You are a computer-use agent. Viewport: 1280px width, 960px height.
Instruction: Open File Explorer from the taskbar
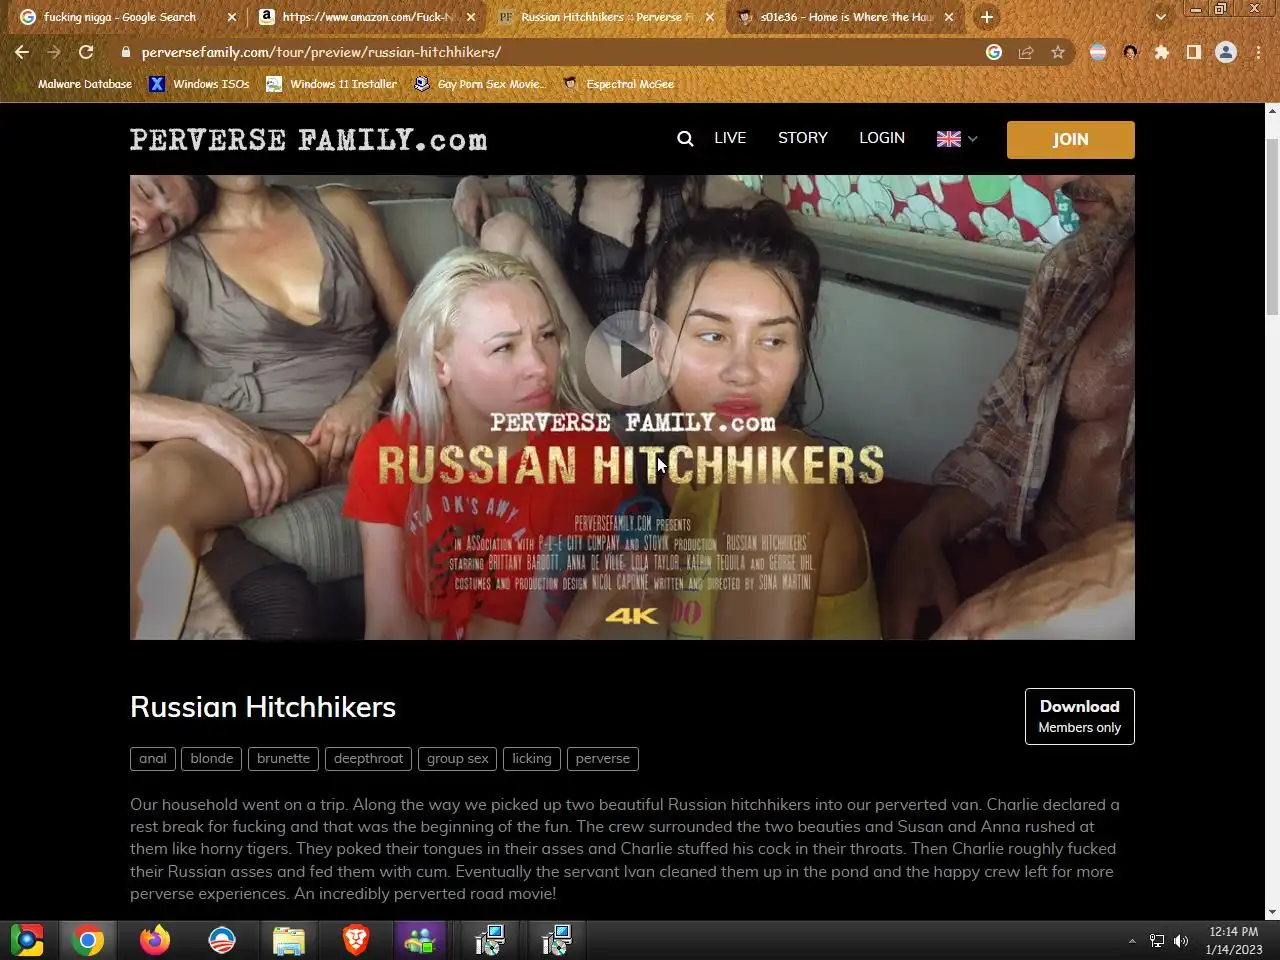click(288, 940)
